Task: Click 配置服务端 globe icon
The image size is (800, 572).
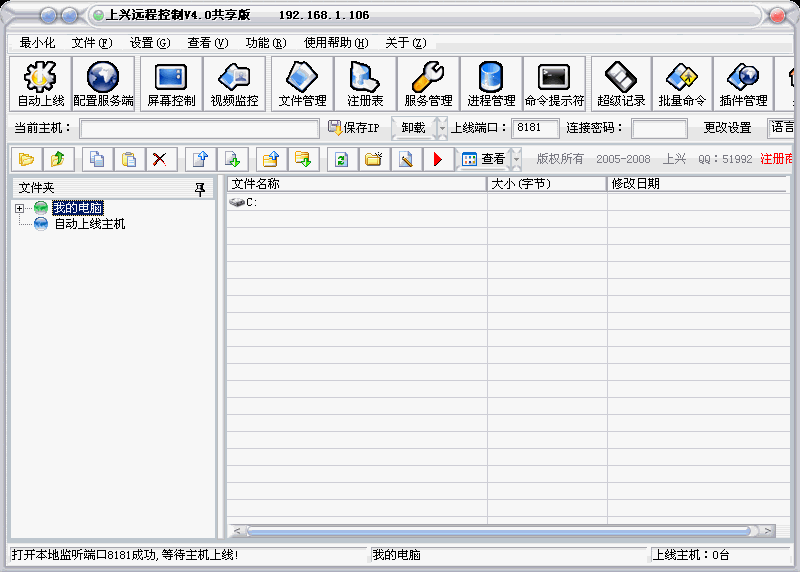Action: point(103,84)
